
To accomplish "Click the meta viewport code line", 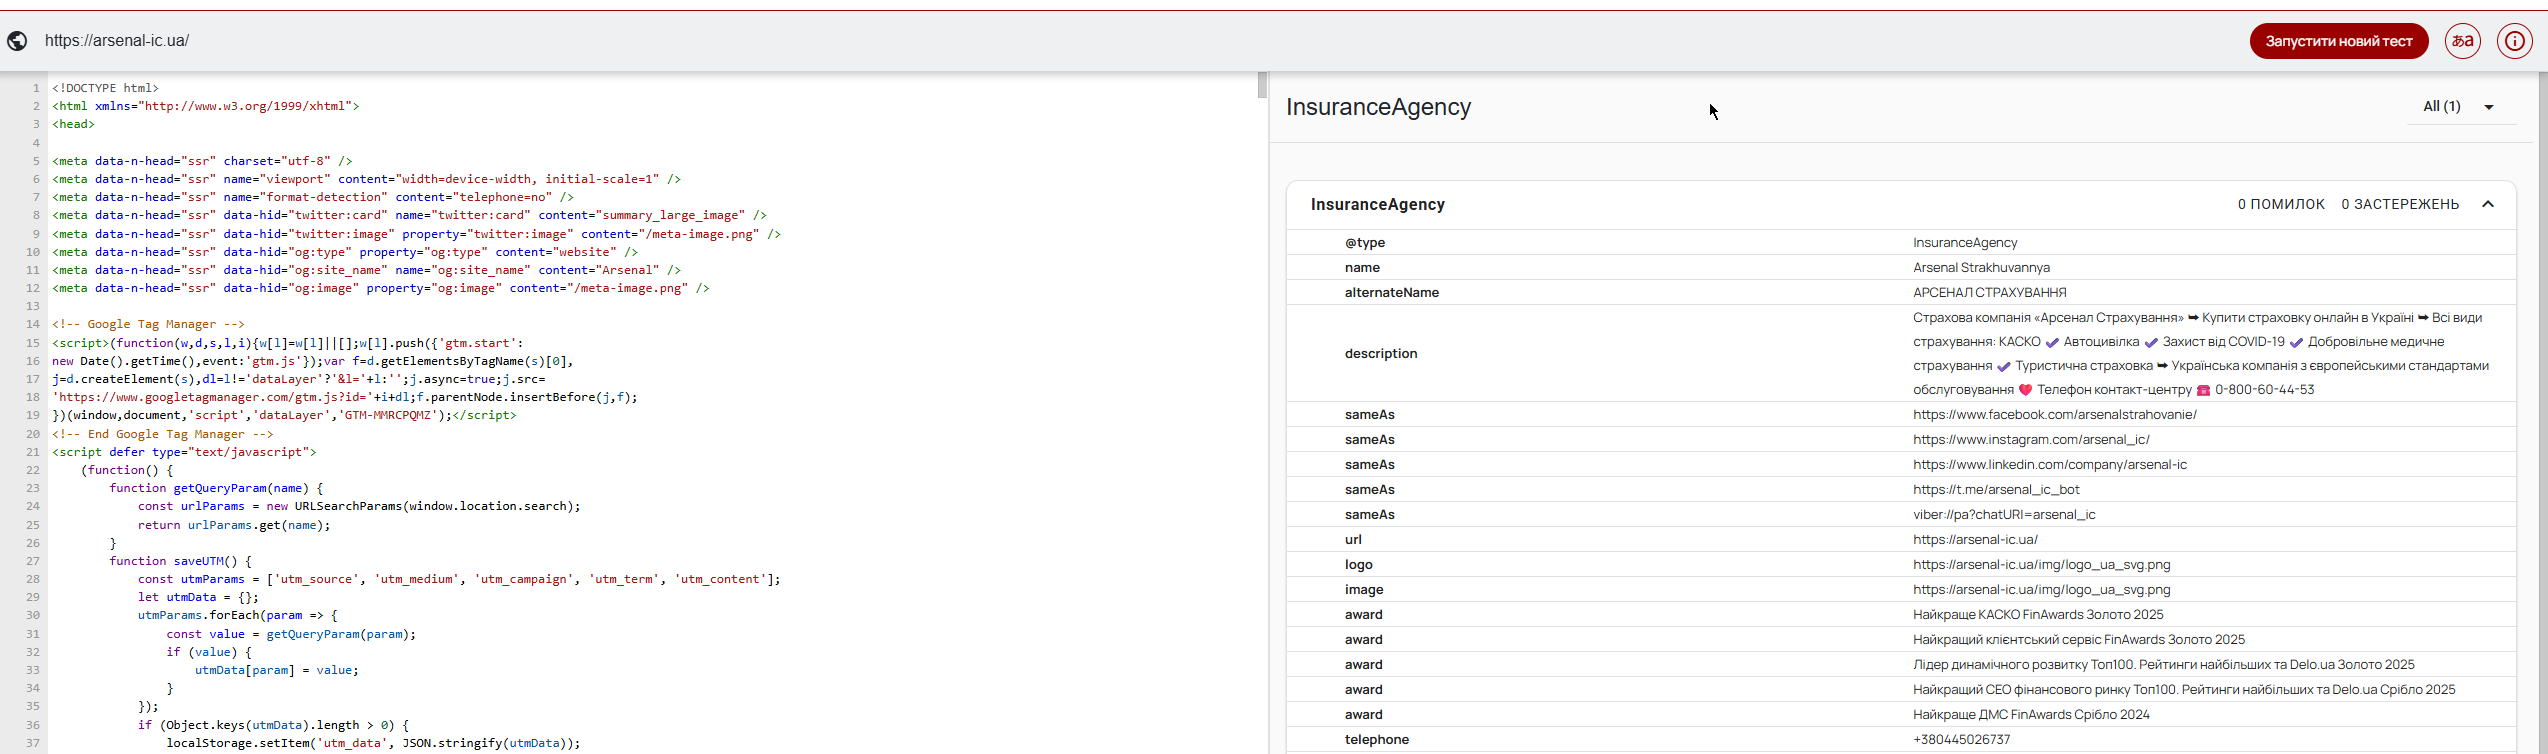I will click(366, 179).
